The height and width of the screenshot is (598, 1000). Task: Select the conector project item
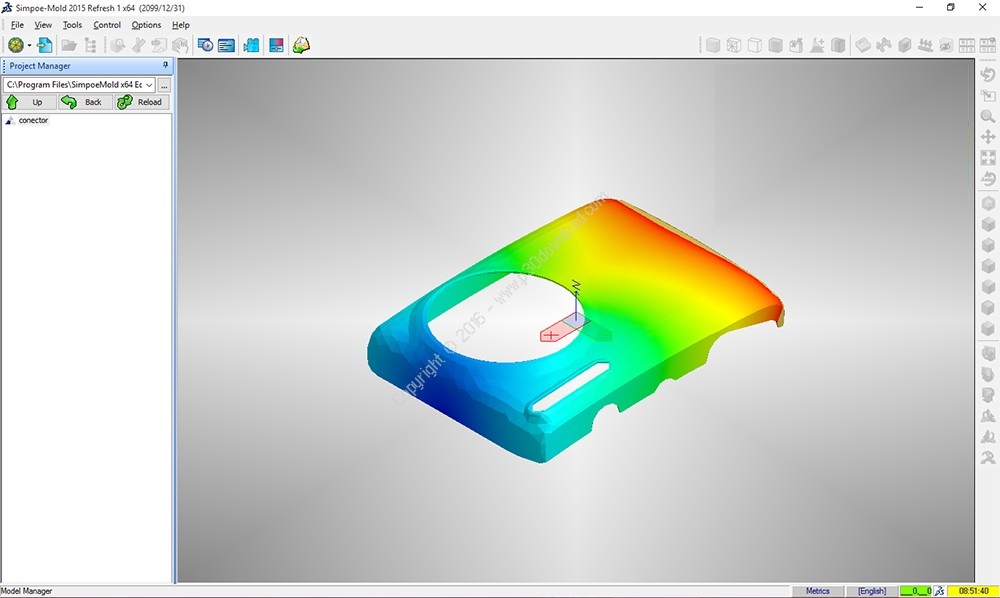pyautogui.click(x=33, y=120)
